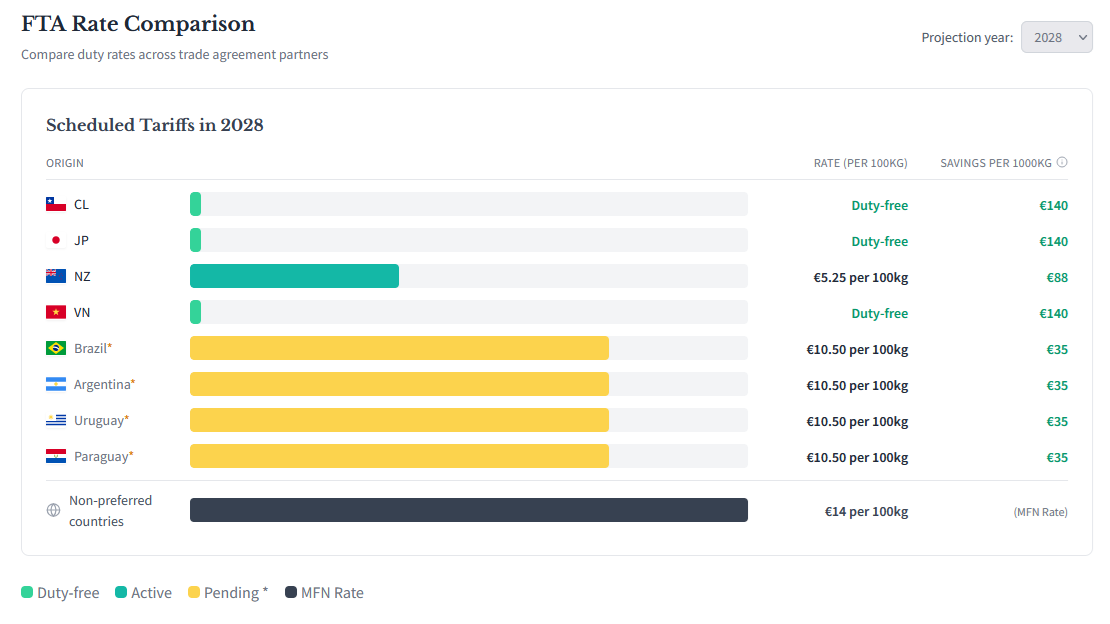Toggle the Pending legend filter
Viewport: 1110px width, 624px height.
[x=227, y=592]
